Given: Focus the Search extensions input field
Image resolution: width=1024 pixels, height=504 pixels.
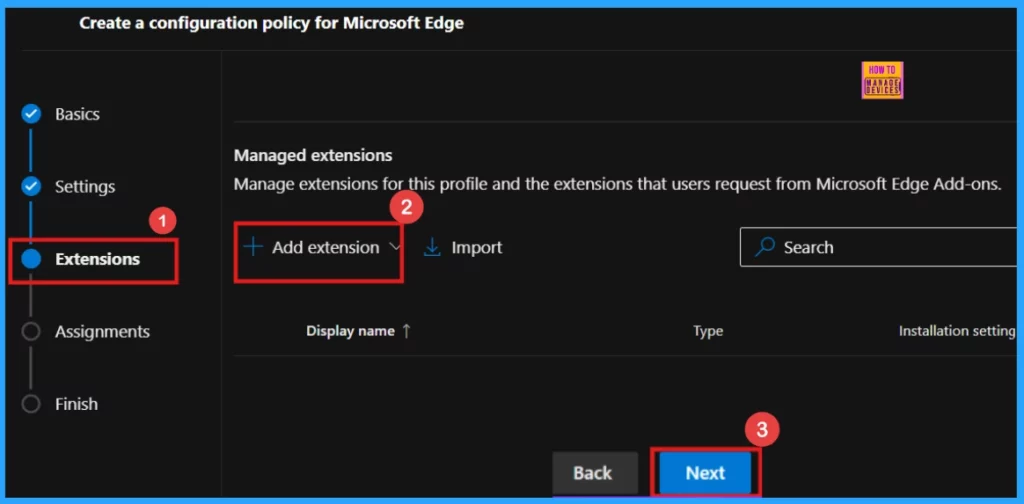Looking at the screenshot, I should click(x=878, y=247).
